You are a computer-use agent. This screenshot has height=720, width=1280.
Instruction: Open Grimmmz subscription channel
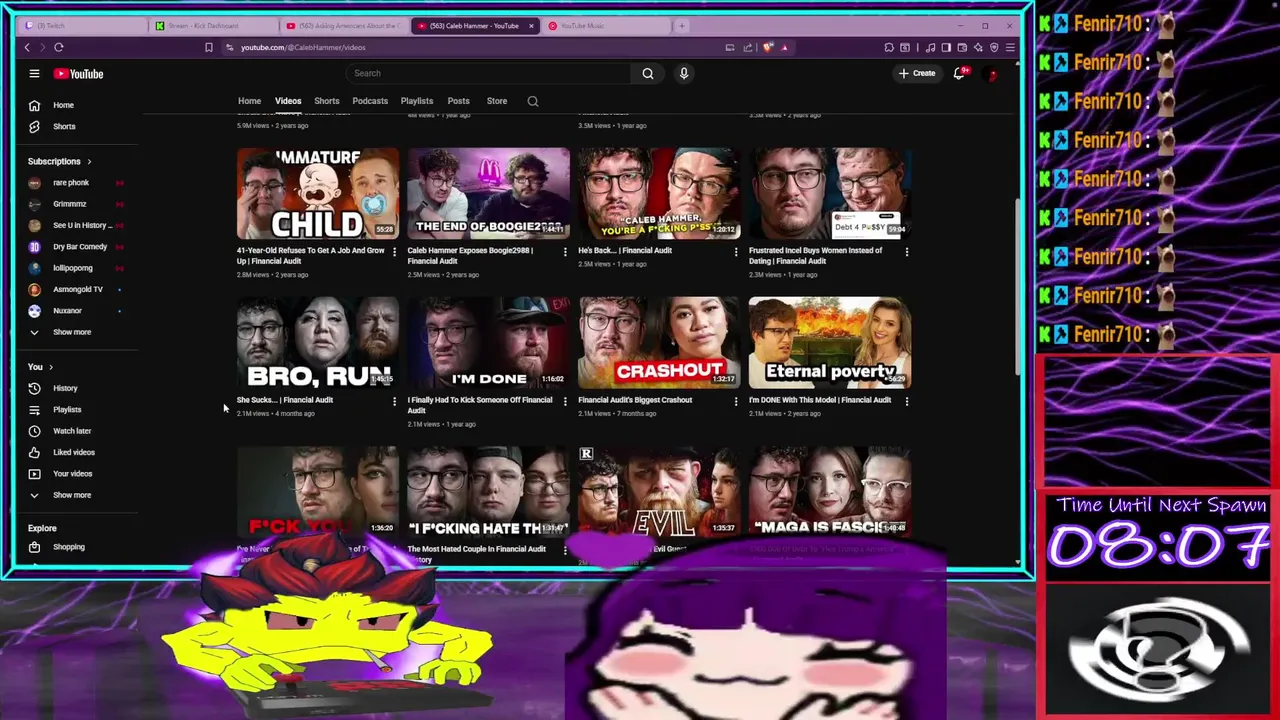pyautogui.click(x=70, y=204)
